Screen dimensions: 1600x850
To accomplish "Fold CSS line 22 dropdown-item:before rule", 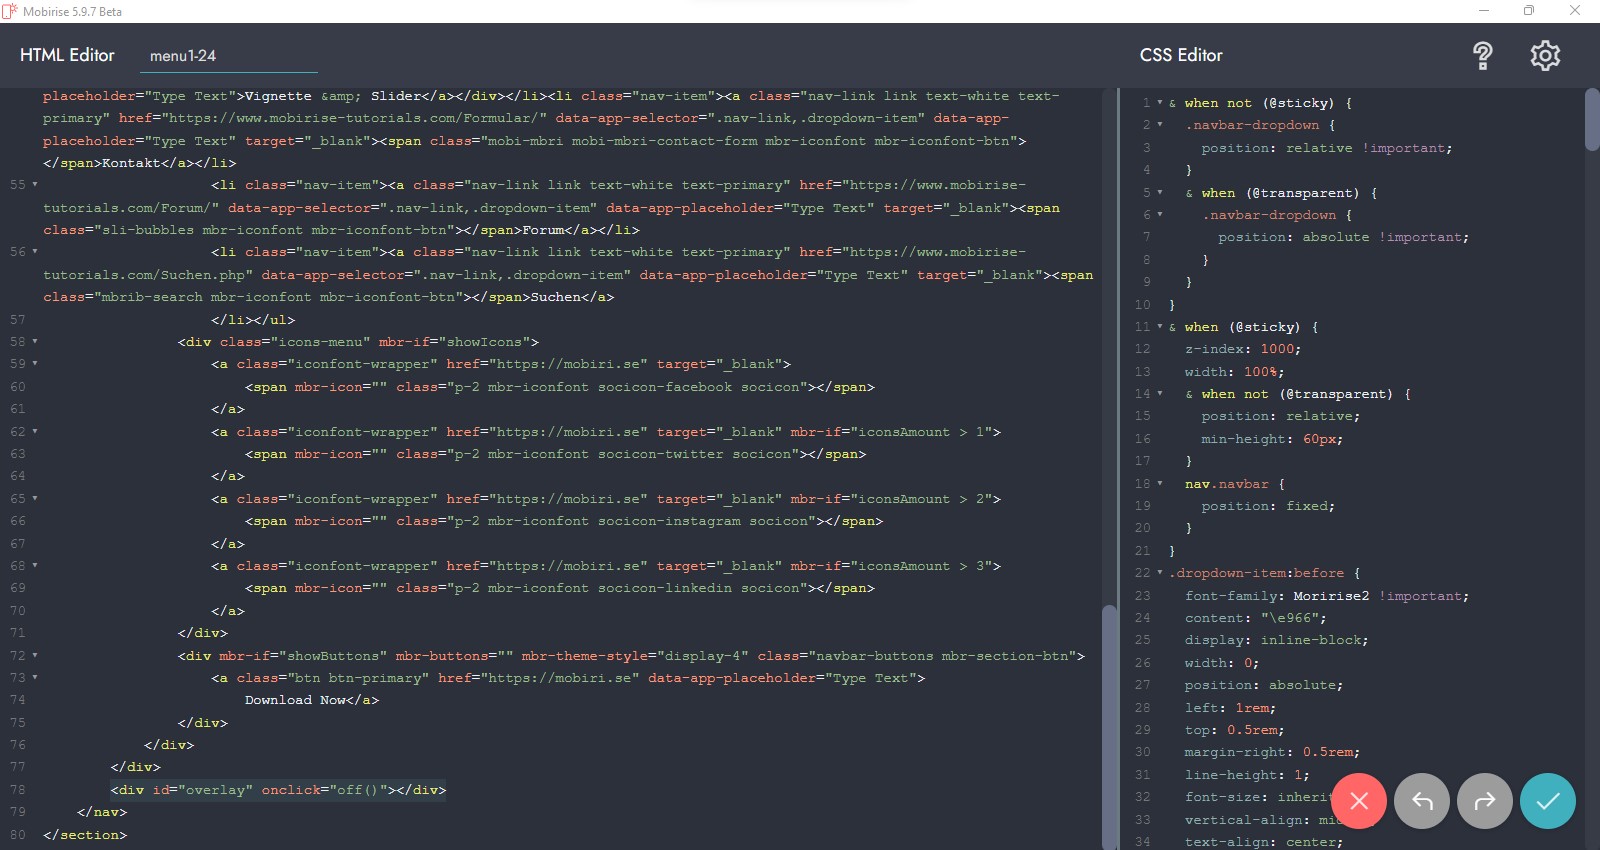I will [x=1160, y=573].
